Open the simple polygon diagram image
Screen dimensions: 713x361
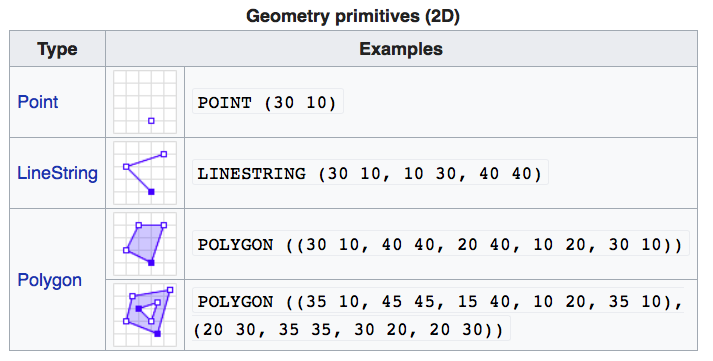tap(145, 244)
